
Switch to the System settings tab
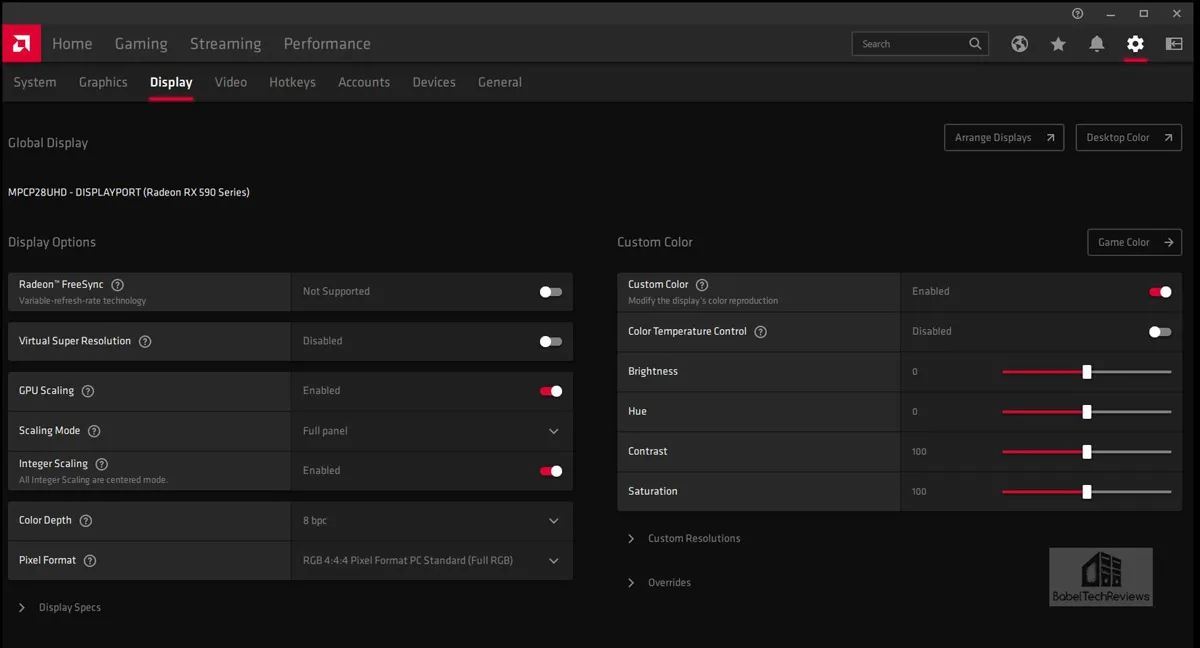(35, 82)
